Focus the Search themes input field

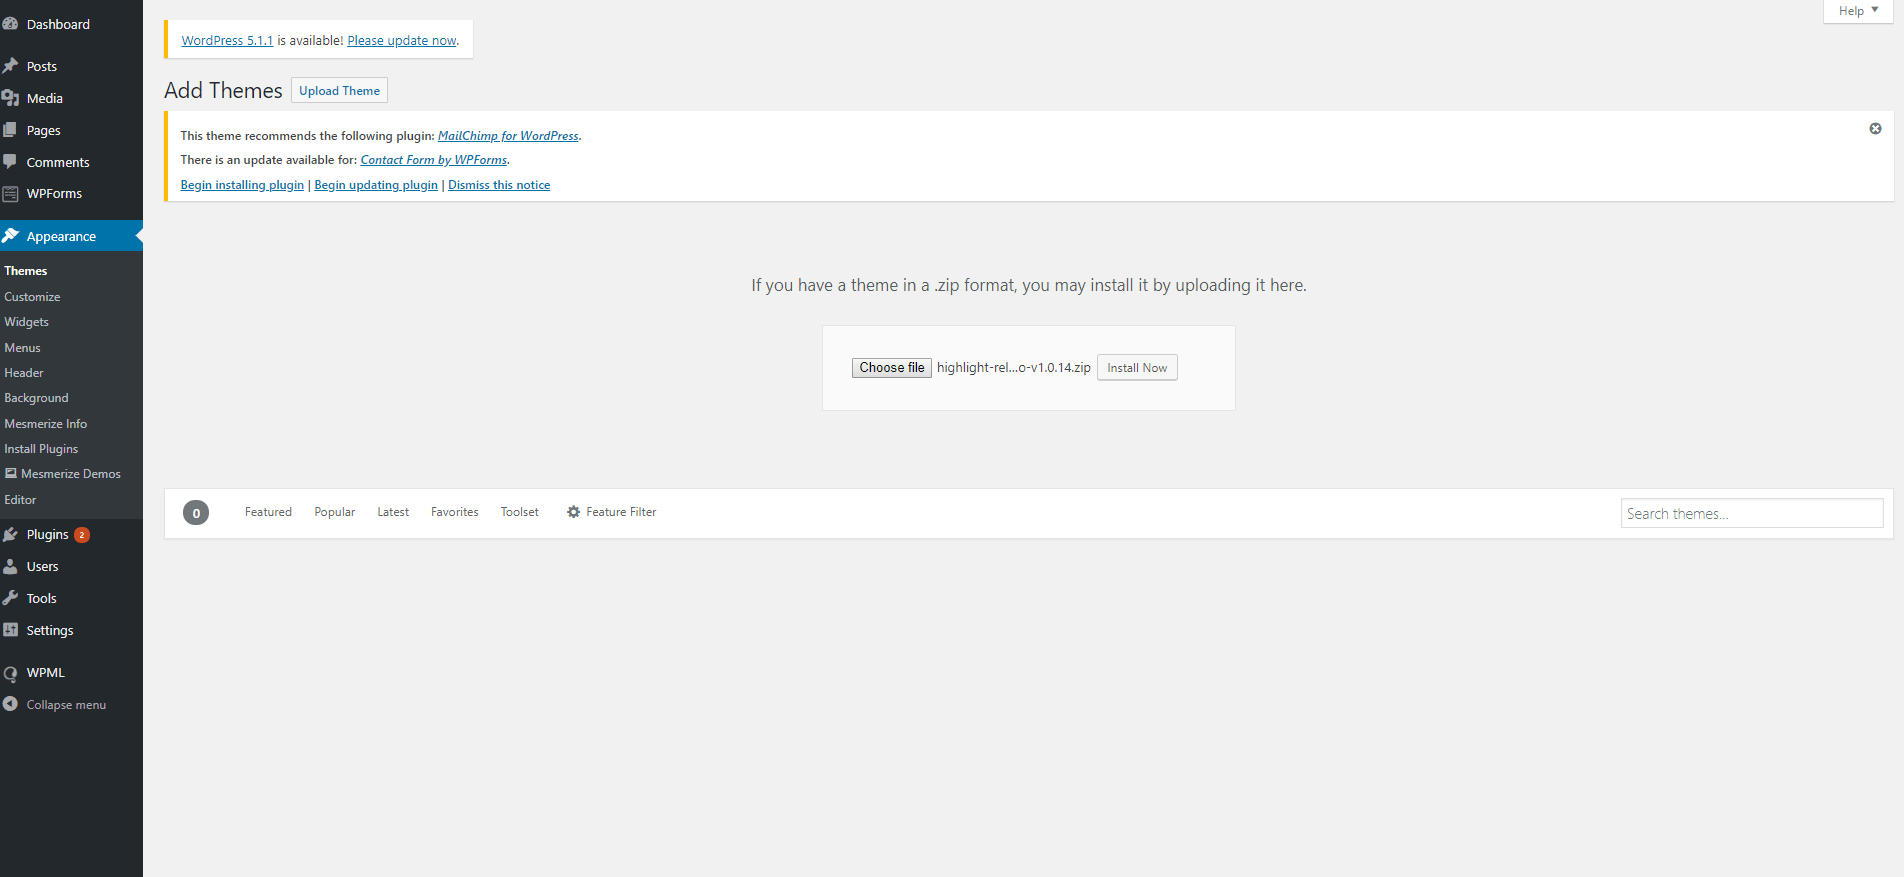click(x=1751, y=514)
